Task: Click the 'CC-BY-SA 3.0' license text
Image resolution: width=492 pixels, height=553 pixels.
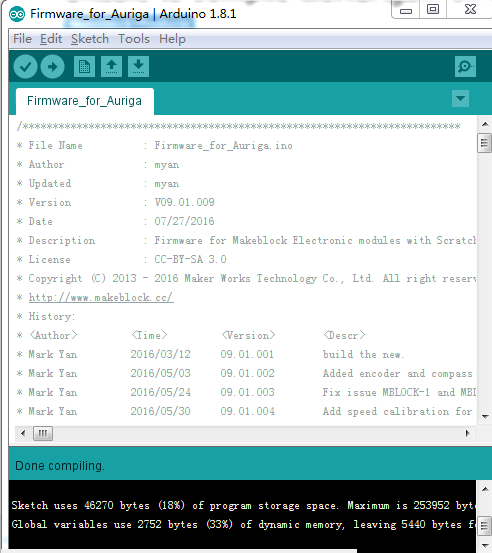Action: point(190,260)
